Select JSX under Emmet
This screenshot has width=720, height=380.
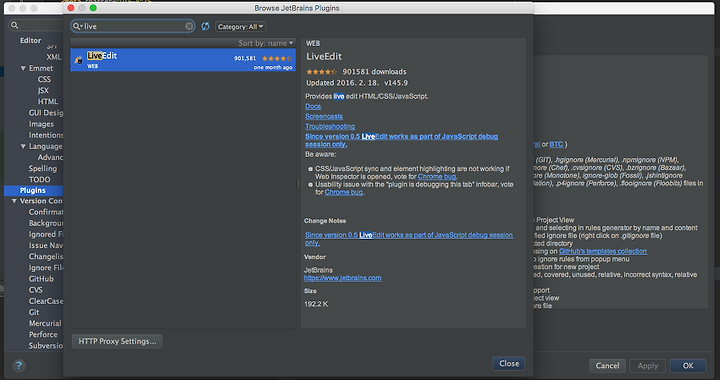tap(43, 90)
